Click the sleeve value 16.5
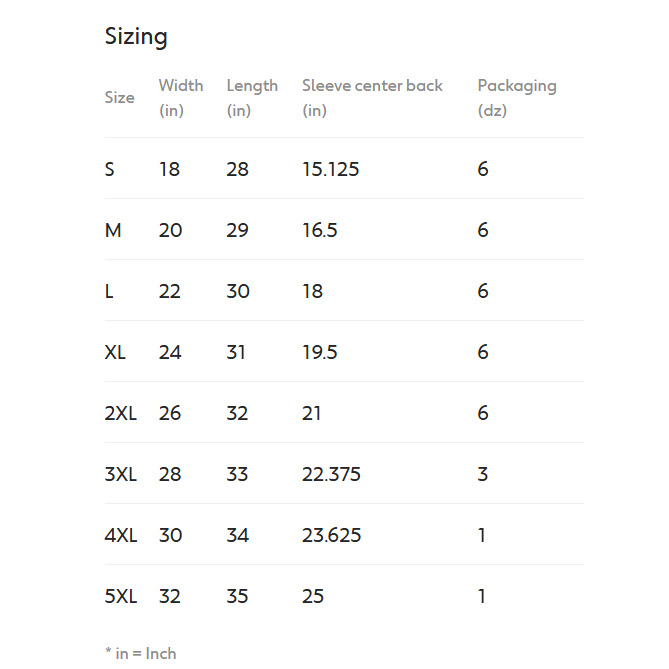The height and width of the screenshot is (669, 669). 320,230
